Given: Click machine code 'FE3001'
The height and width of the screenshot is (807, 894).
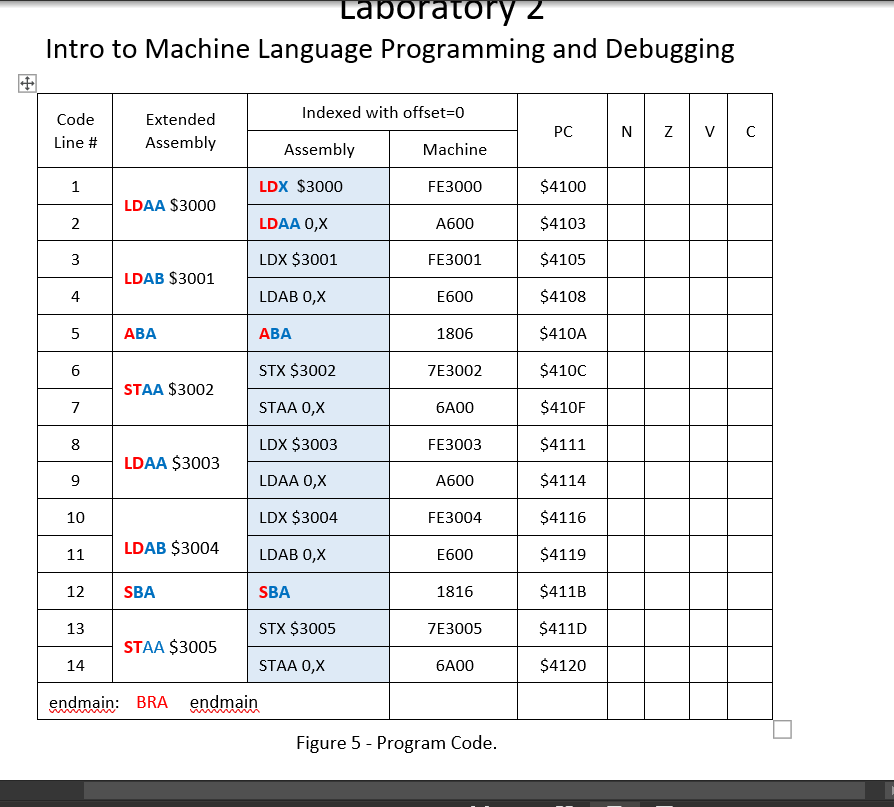Looking at the screenshot, I should pyautogui.click(x=454, y=259).
